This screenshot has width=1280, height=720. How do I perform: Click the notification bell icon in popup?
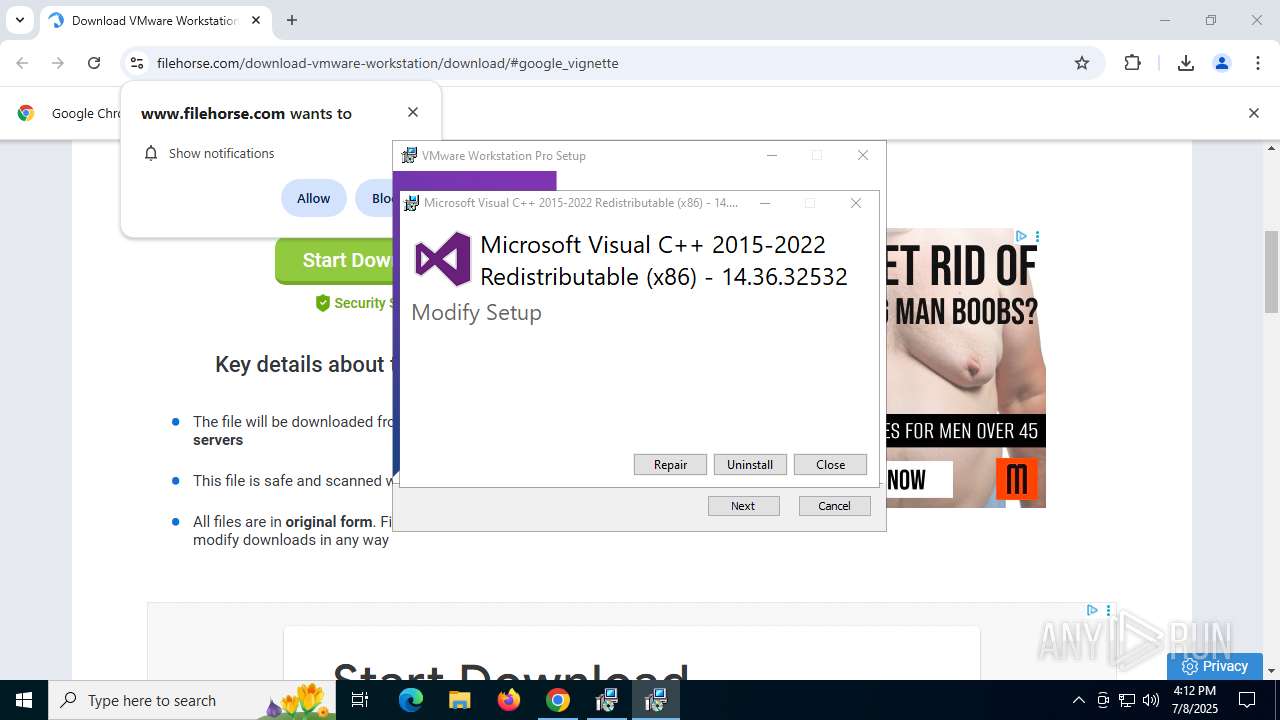[151, 153]
